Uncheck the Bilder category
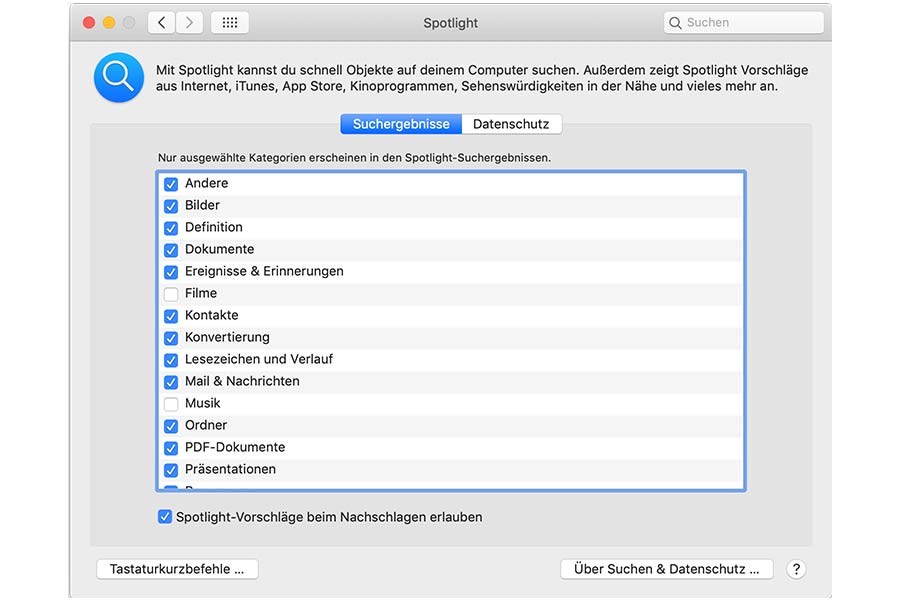Screen dimensions: 900x600 pyautogui.click(x=171, y=206)
